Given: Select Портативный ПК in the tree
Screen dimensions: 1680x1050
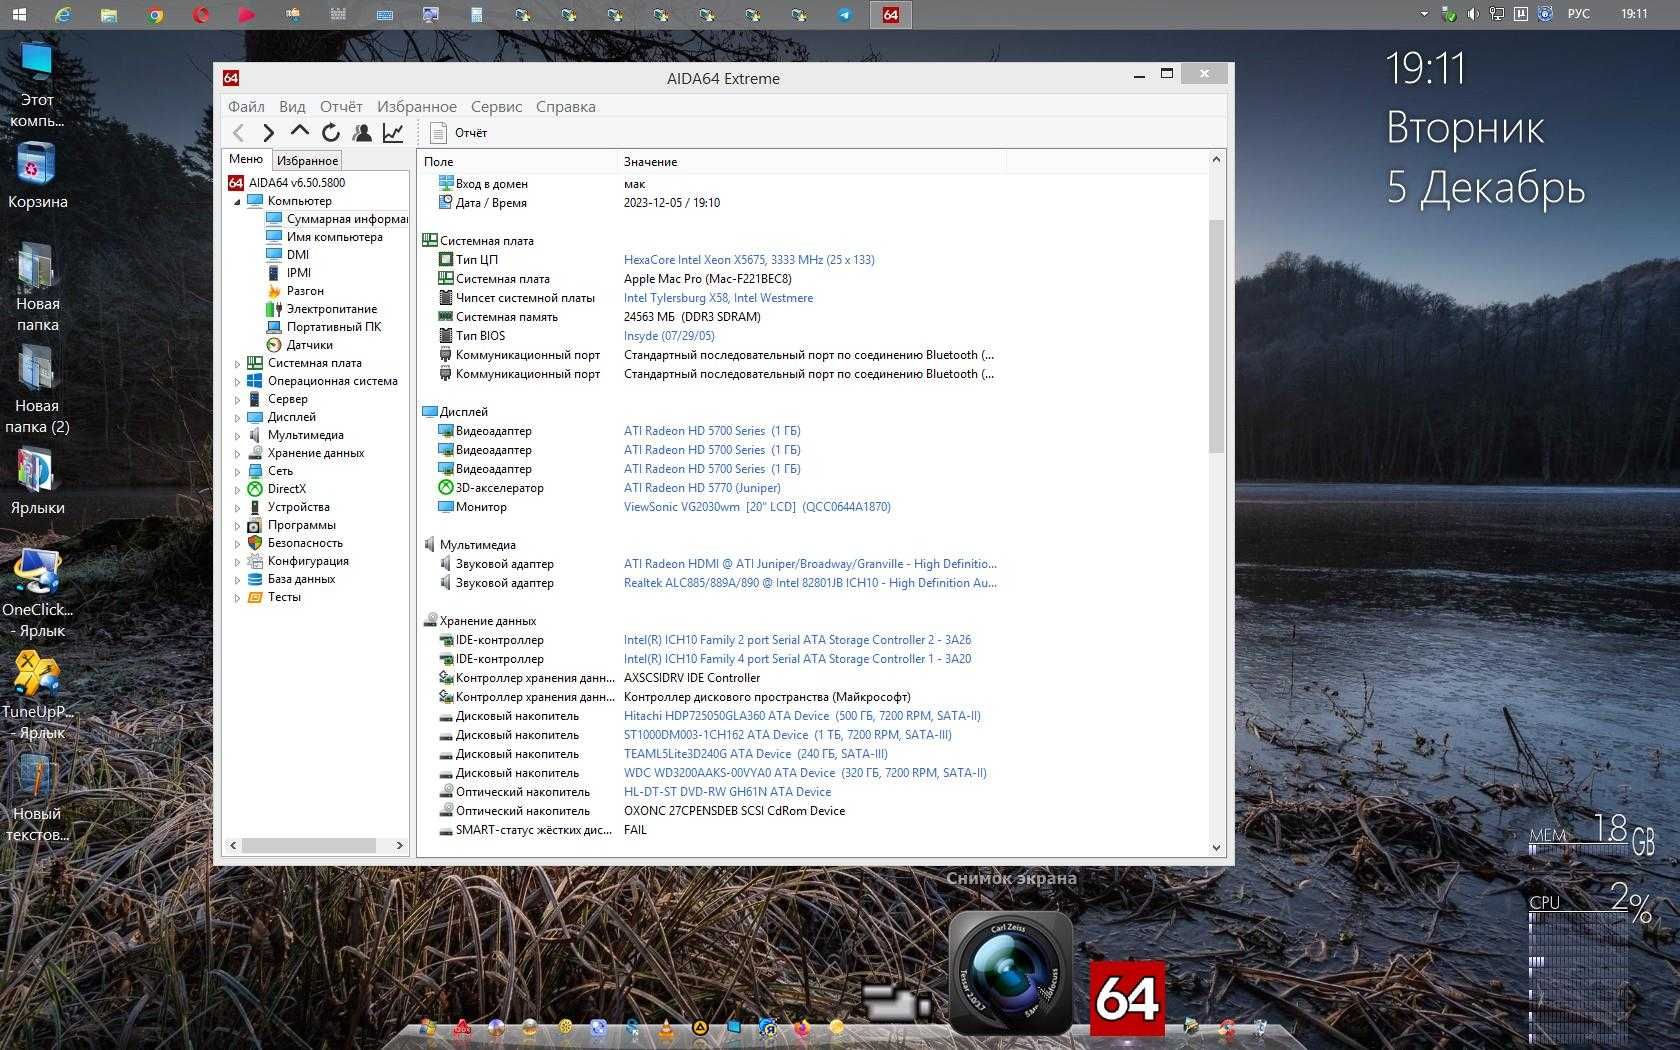Looking at the screenshot, I should click(334, 327).
